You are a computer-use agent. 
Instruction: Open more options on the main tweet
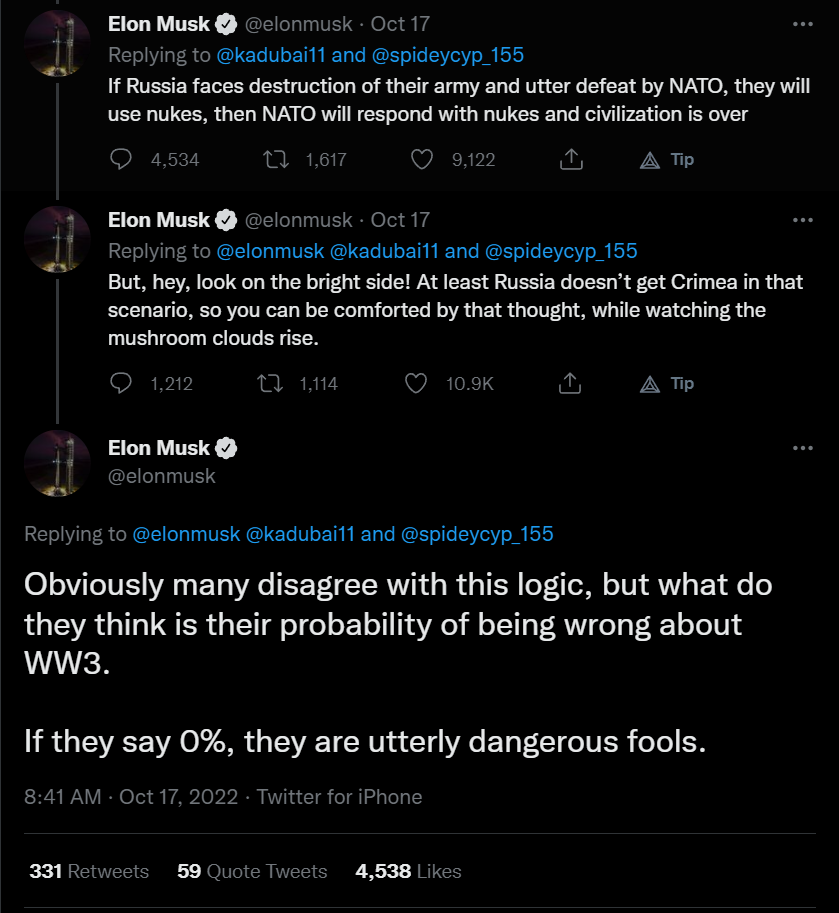(802, 449)
